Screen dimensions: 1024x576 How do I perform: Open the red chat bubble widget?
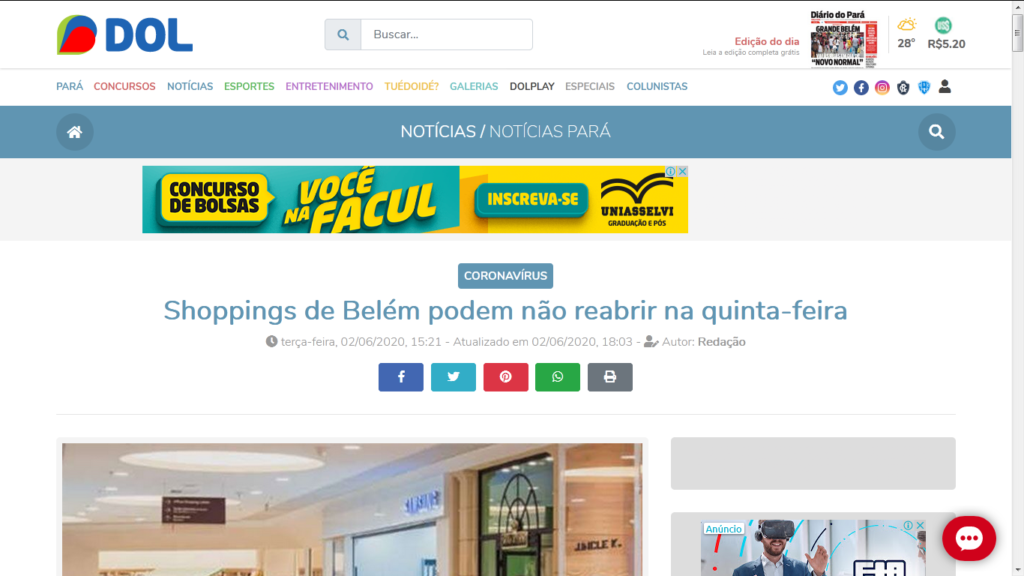968,539
